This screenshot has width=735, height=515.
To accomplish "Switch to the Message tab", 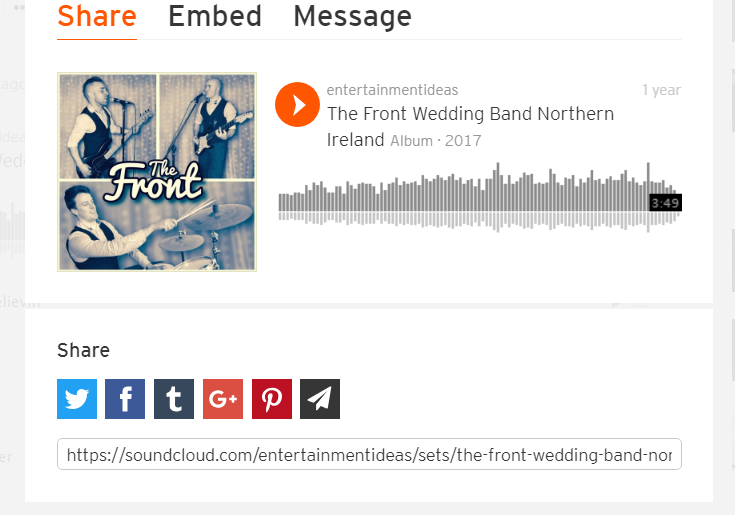I will 352,16.
